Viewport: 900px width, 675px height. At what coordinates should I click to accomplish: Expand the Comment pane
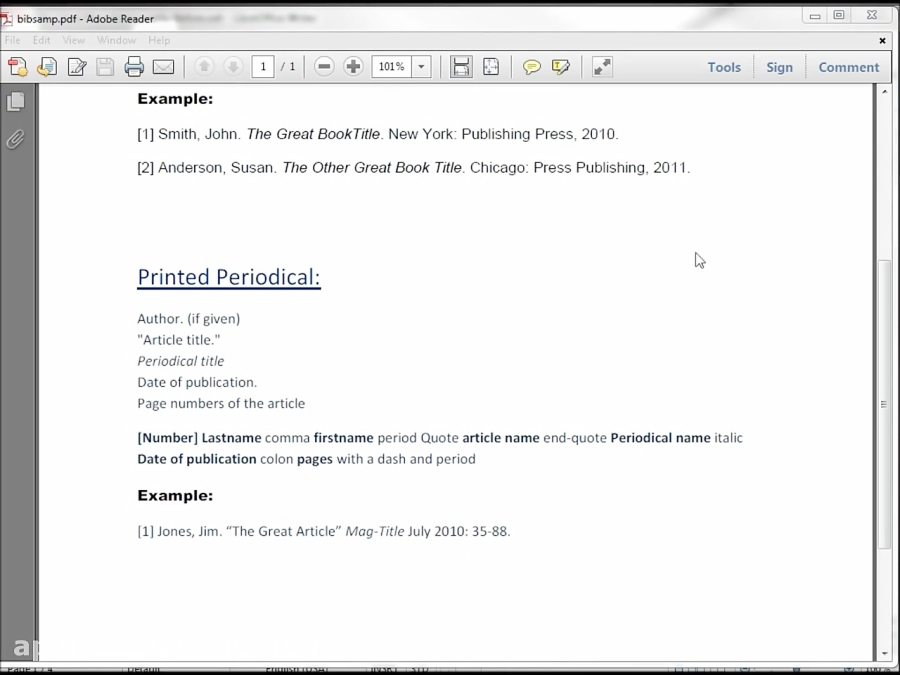[x=848, y=66]
